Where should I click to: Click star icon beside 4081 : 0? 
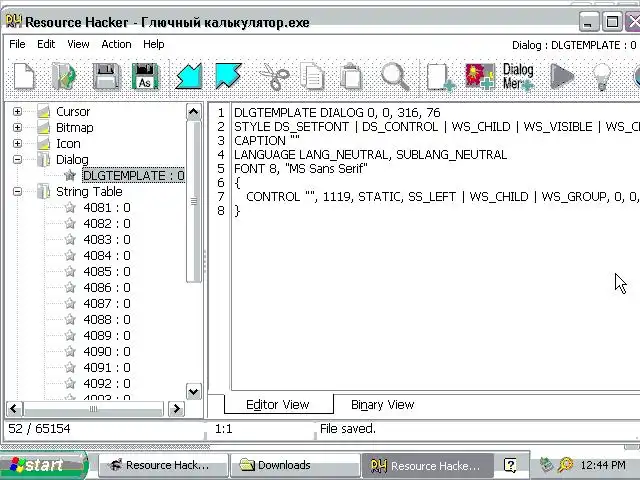pyautogui.click(x=70, y=207)
